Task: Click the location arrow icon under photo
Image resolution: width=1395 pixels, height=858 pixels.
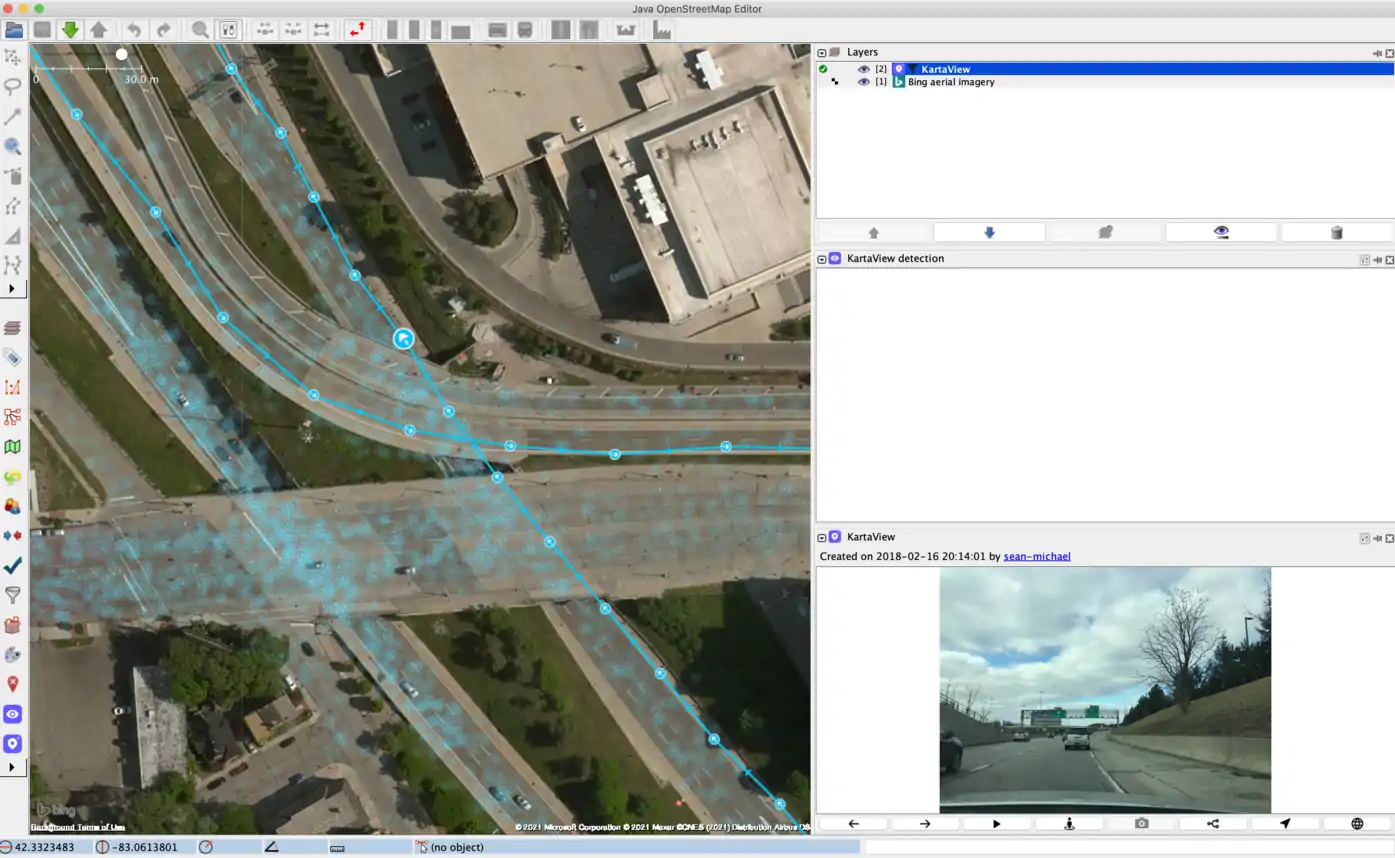Action: coord(1285,824)
